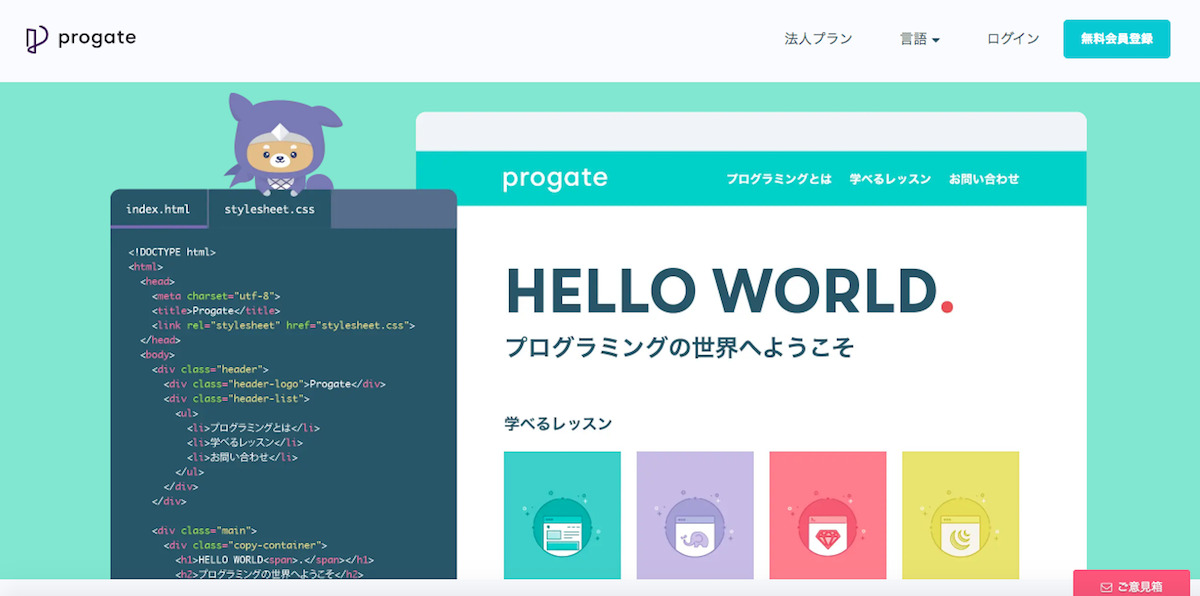Viewport: 1200px width, 596px height.
Task: Open the red ruby gem lesson card
Action: (828, 515)
